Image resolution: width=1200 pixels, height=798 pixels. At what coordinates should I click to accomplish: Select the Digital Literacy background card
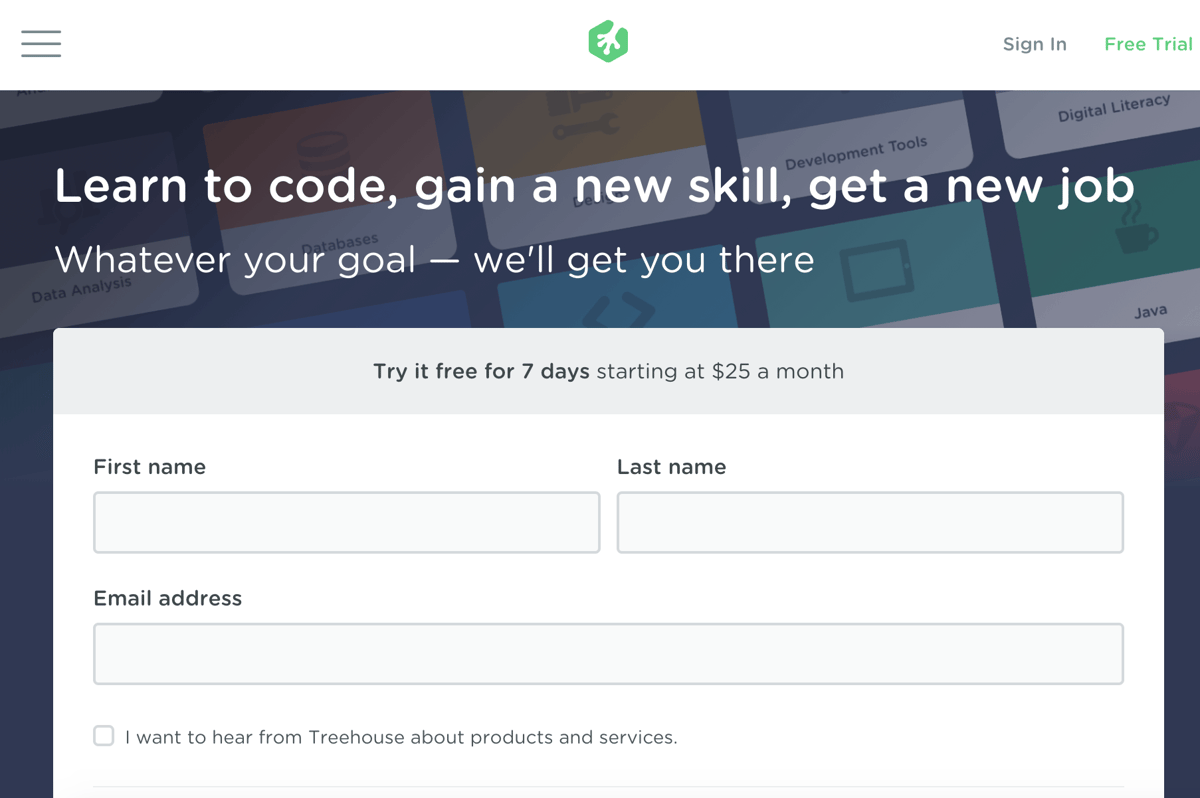(1100, 118)
